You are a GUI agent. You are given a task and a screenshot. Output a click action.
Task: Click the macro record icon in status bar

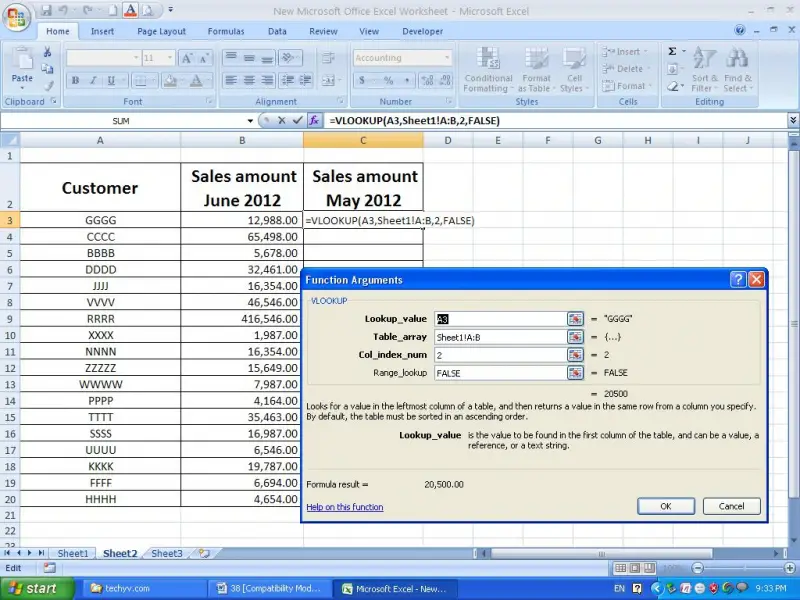[x=49, y=568]
